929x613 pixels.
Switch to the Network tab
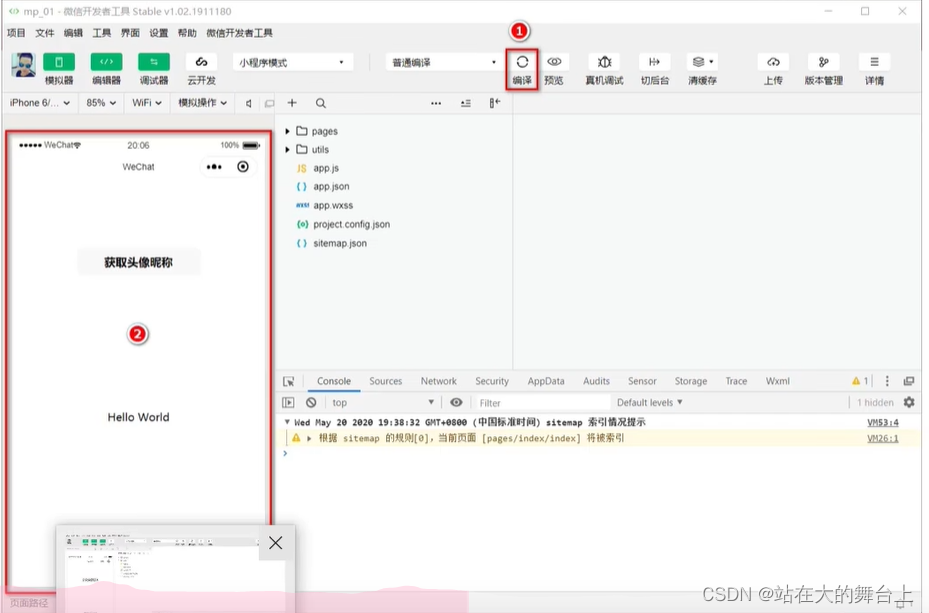click(438, 381)
